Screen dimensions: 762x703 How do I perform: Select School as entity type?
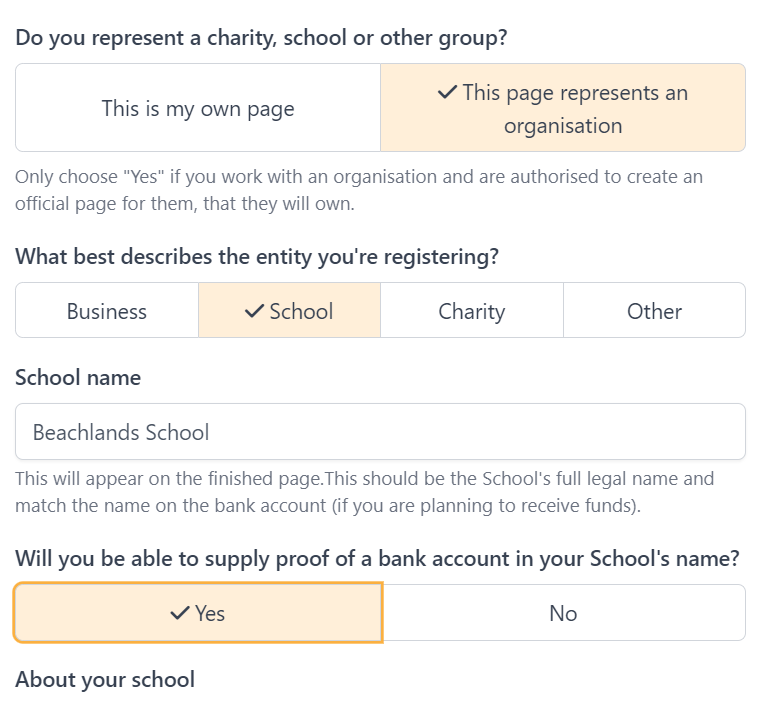tap(289, 311)
